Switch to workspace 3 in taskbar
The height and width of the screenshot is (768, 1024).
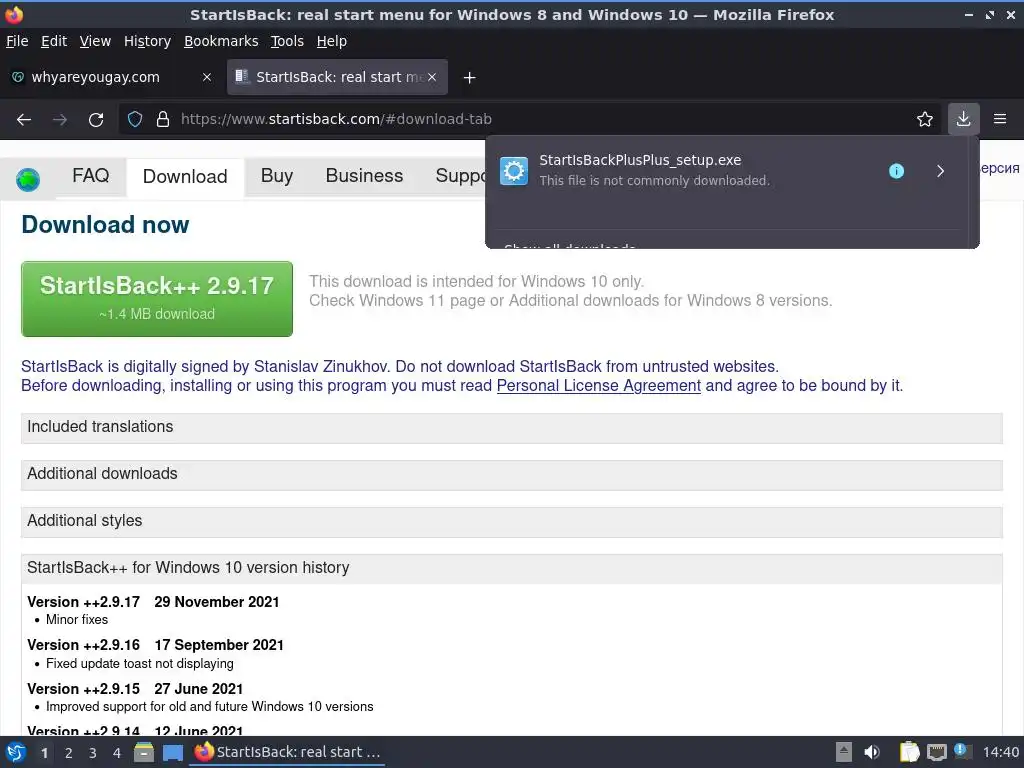pyautogui.click(x=93, y=753)
